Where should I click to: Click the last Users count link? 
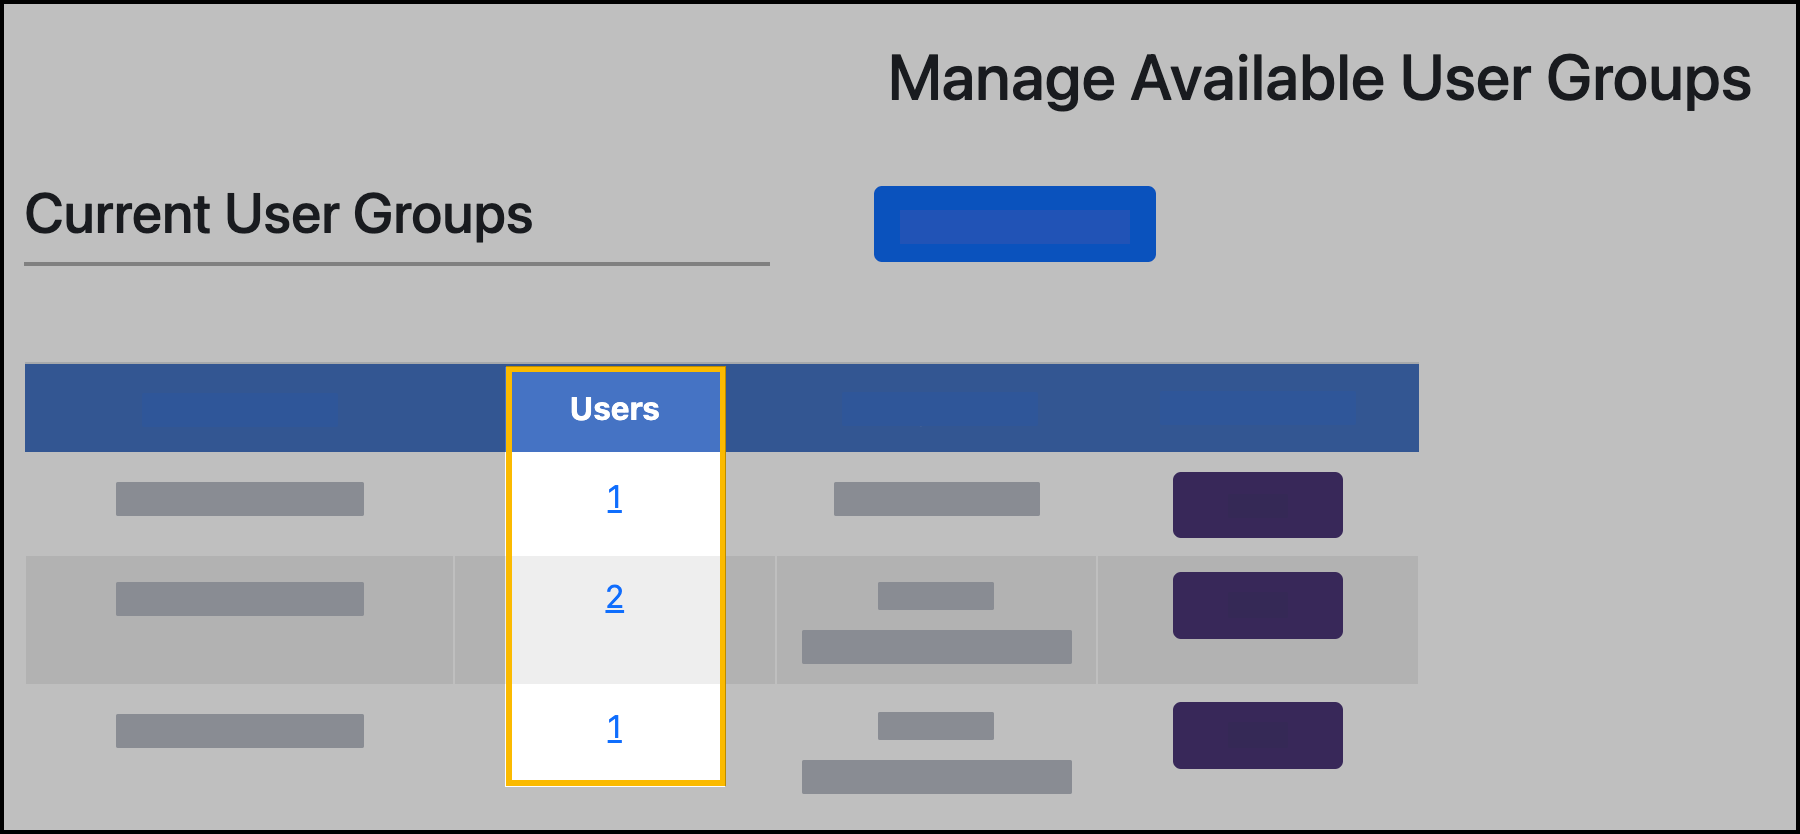(616, 730)
